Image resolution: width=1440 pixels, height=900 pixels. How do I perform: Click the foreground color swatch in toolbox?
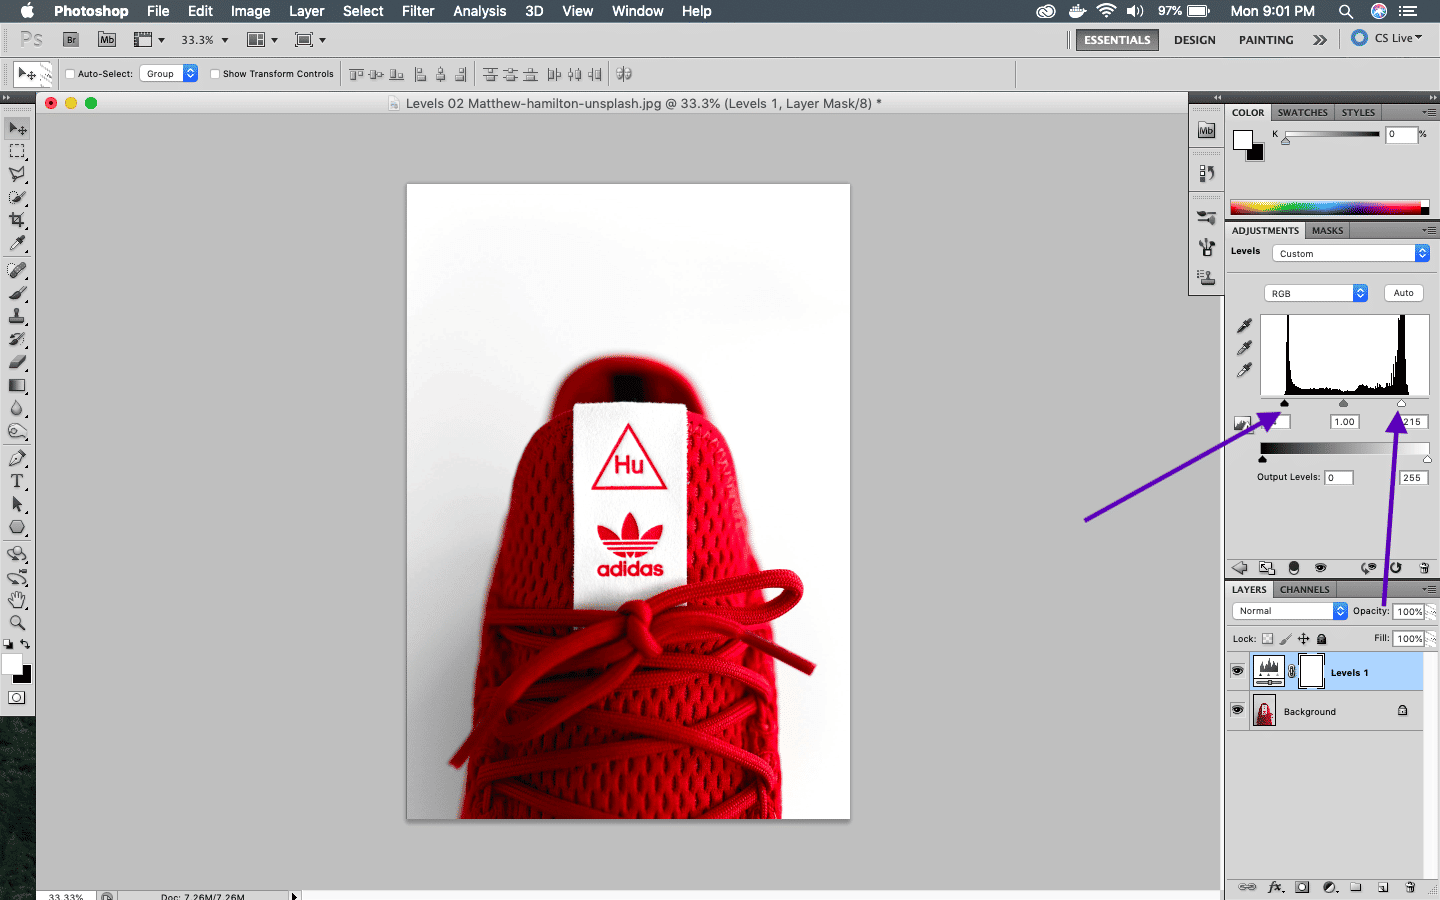pyautogui.click(x=12, y=665)
